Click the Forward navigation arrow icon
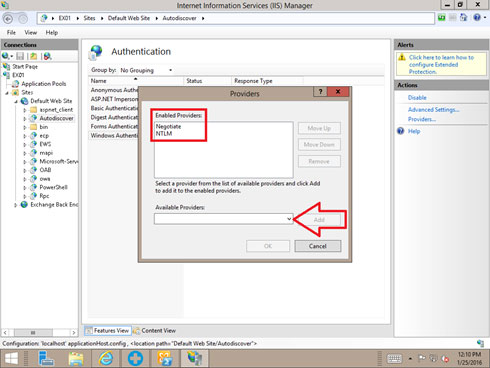This screenshot has width=490, height=368. coord(22,19)
